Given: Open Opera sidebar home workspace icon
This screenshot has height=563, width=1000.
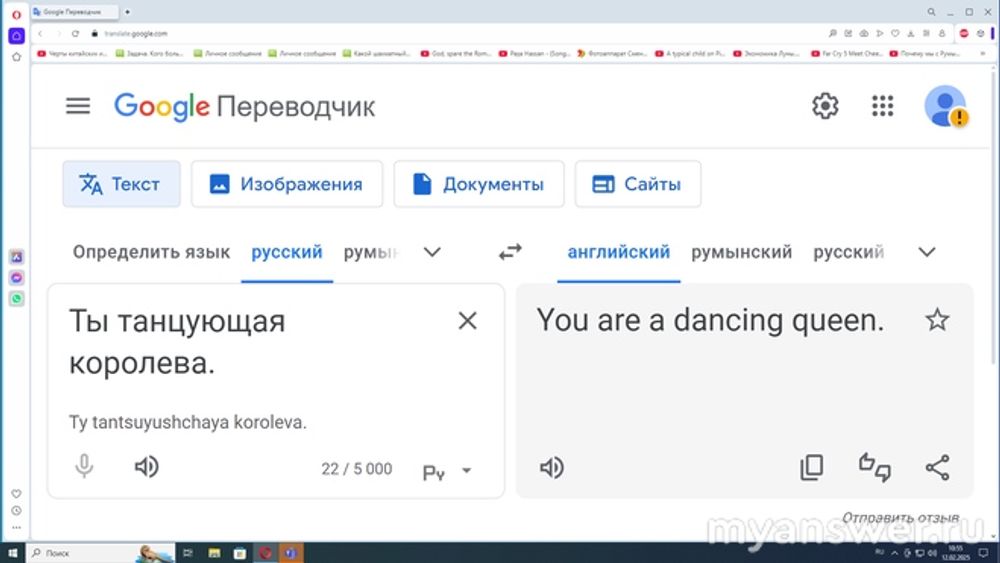Looking at the screenshot, I should coord(17,36).
